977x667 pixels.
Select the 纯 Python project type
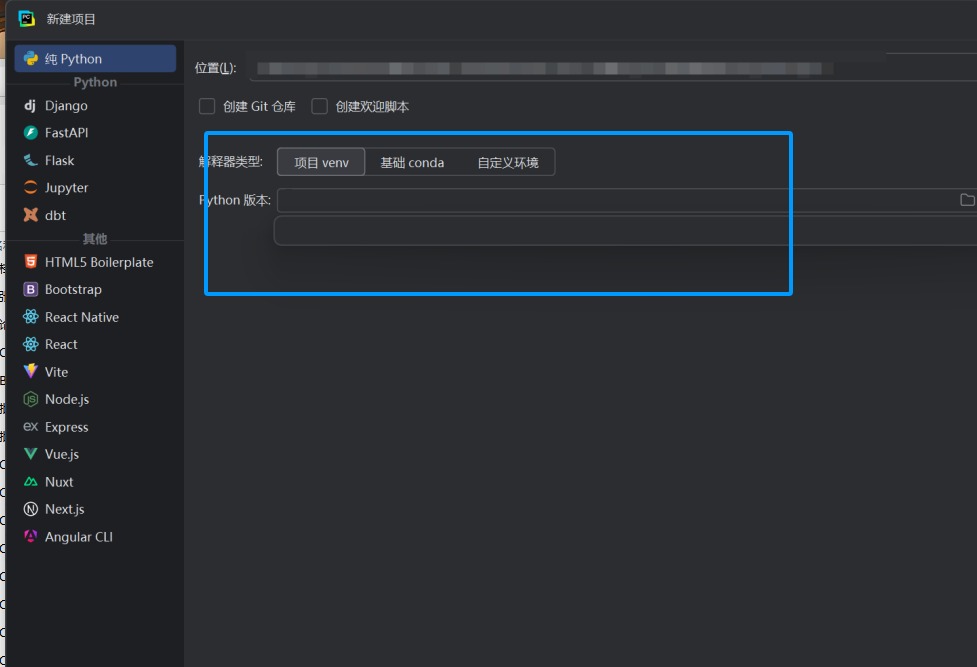[x=95, y=59]
